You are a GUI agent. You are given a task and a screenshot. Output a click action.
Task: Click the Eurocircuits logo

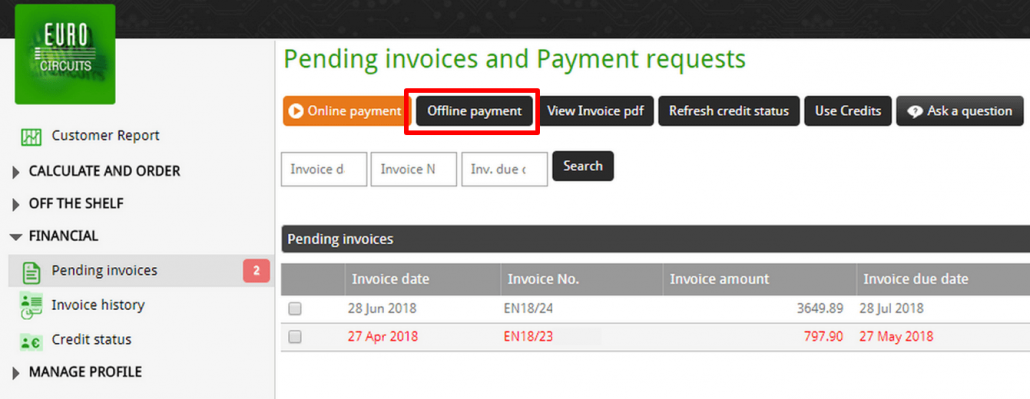[65, 54]
